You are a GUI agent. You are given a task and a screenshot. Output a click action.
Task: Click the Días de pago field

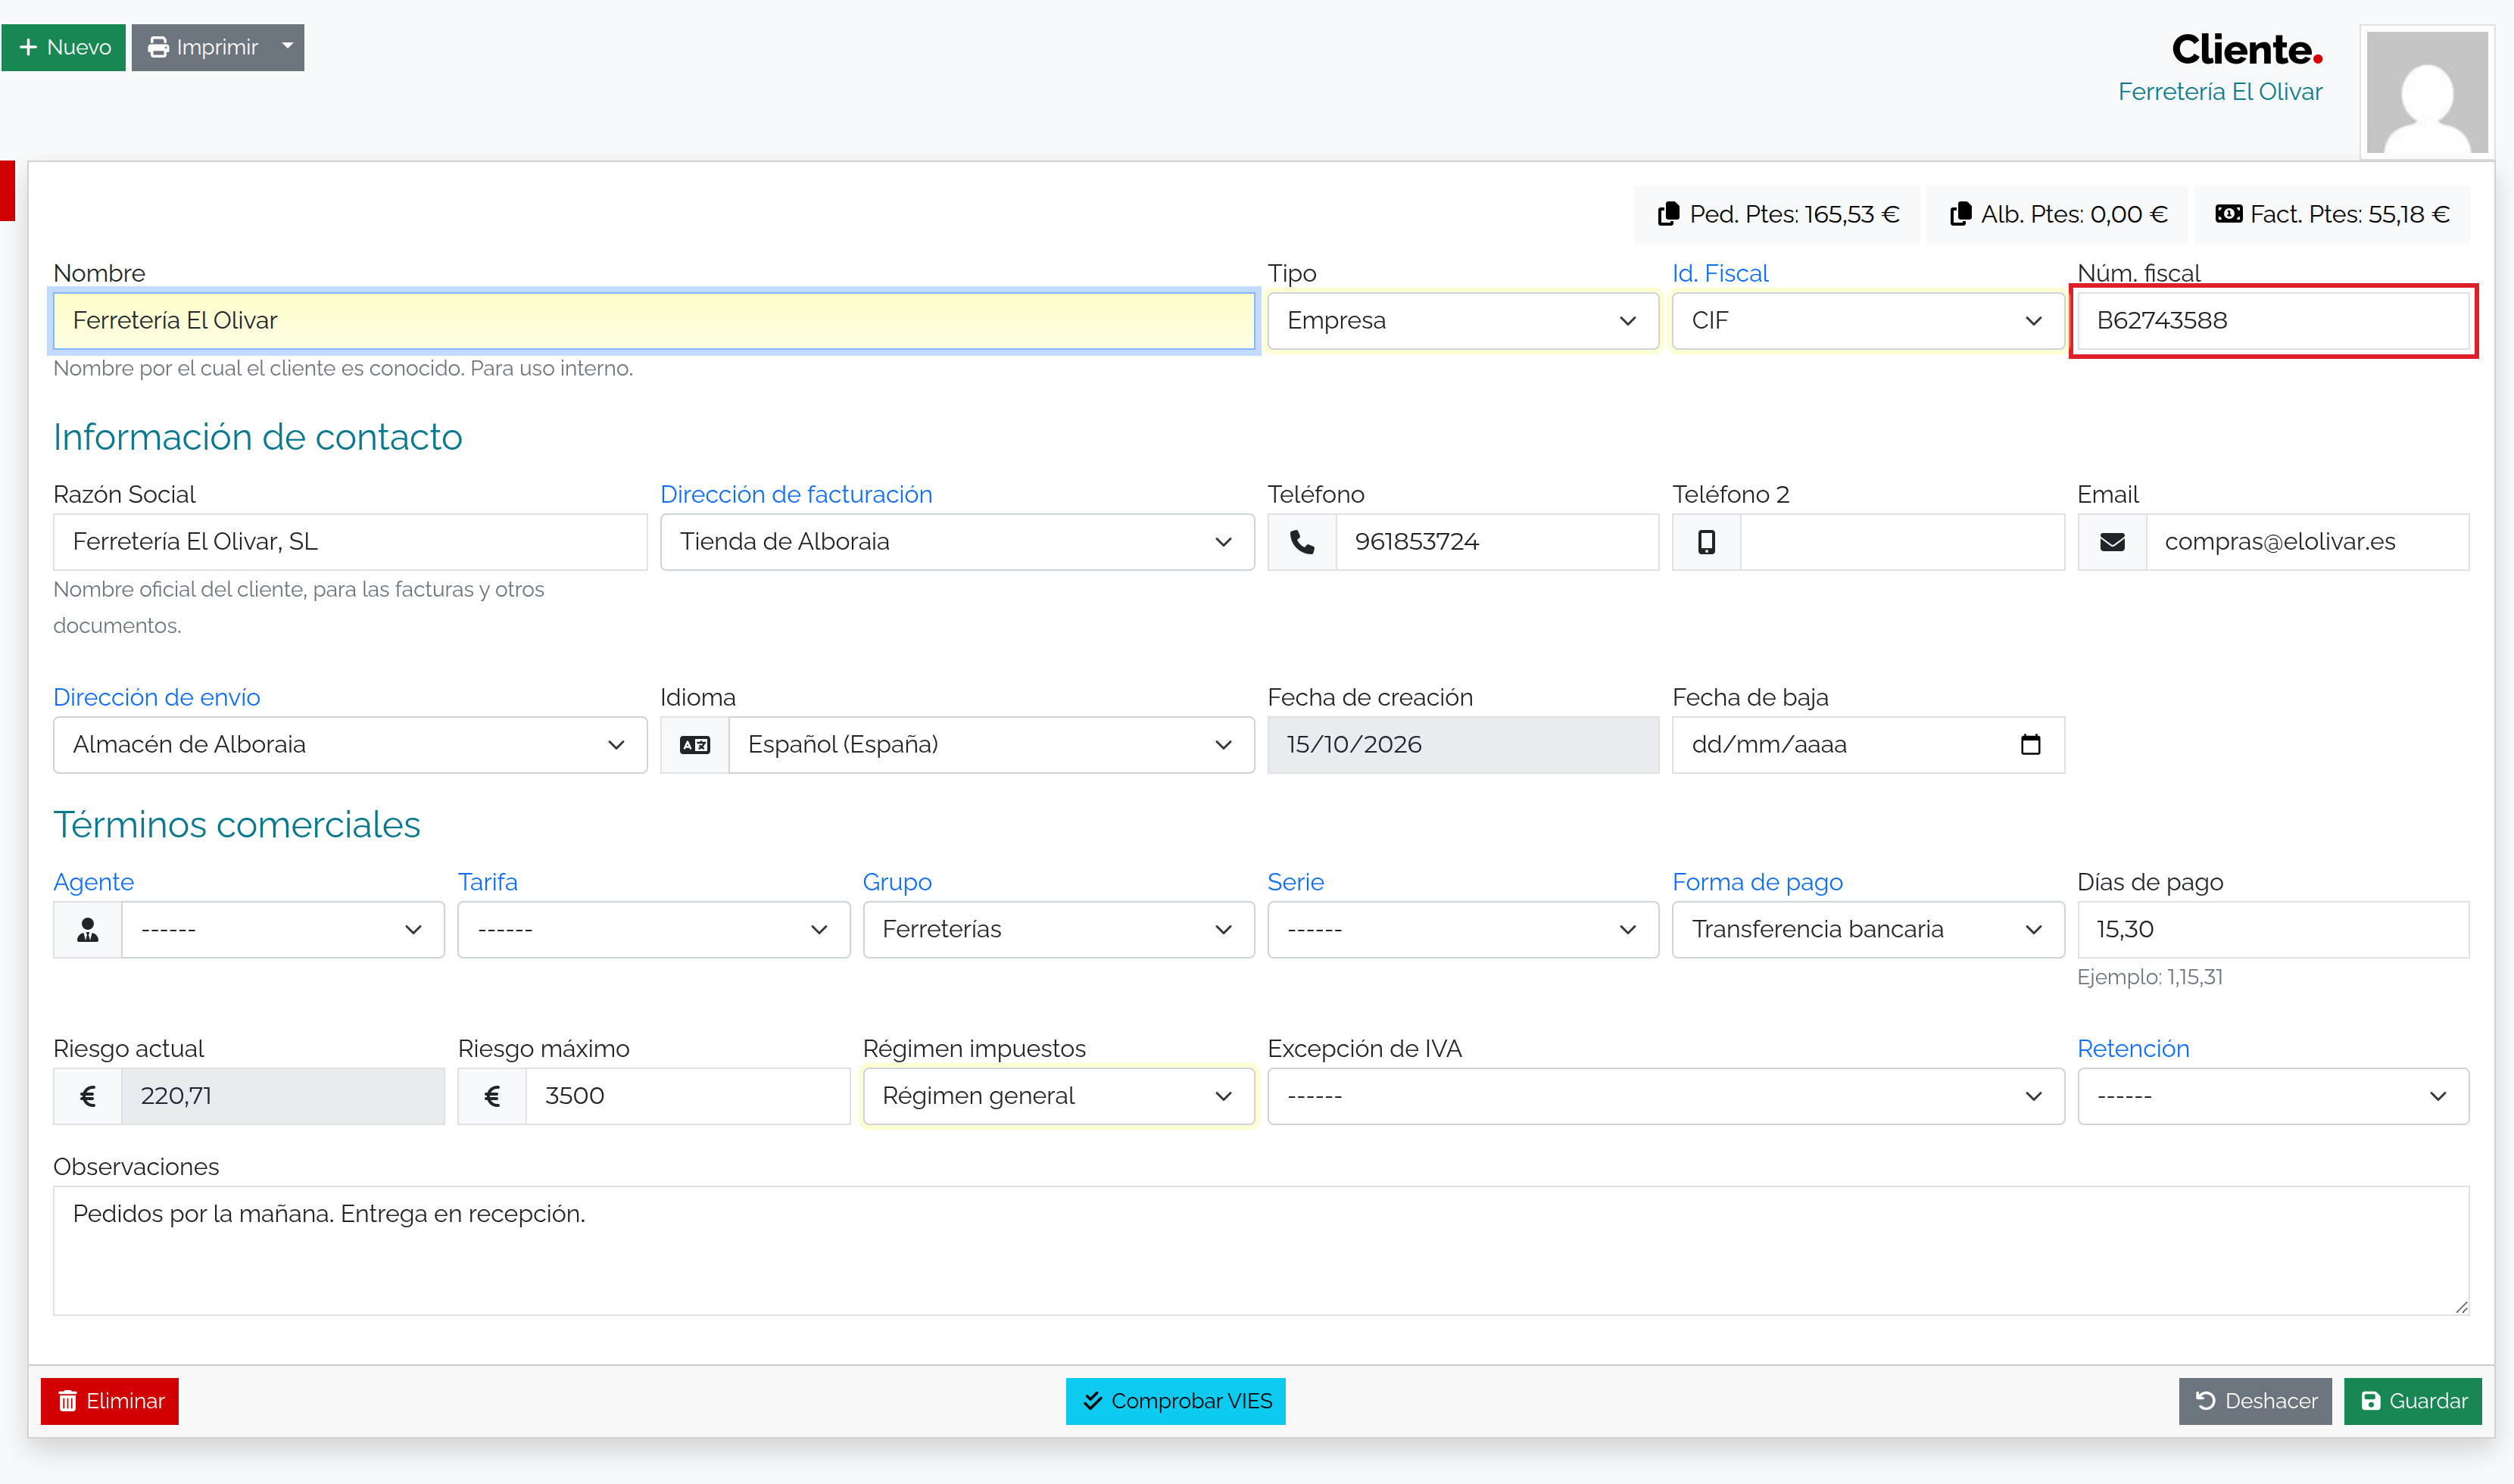(x=2272, y=930)
